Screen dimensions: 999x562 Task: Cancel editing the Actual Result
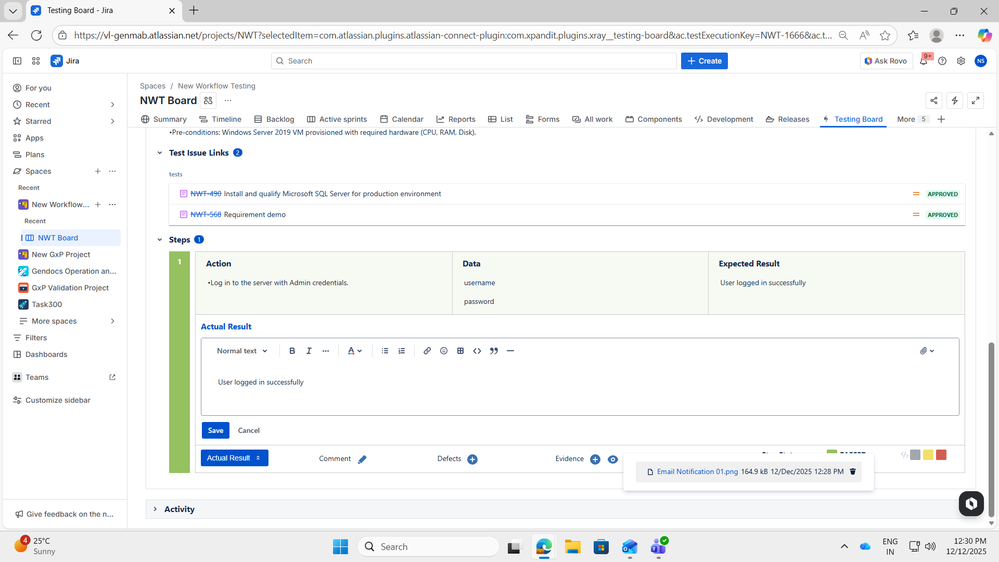pyautogui.click(x=248, y=430)
